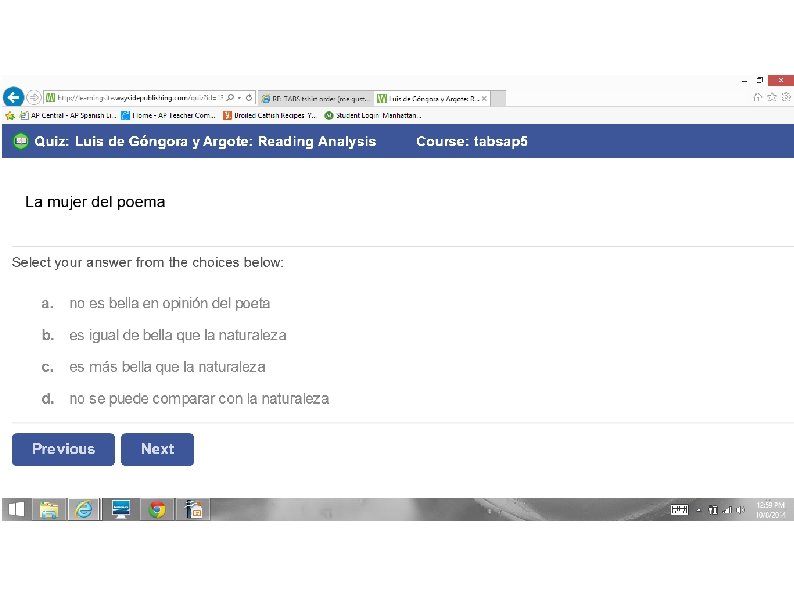
Task: Open the Broiled Catfish Recipes bookmark
Action: 270,115
